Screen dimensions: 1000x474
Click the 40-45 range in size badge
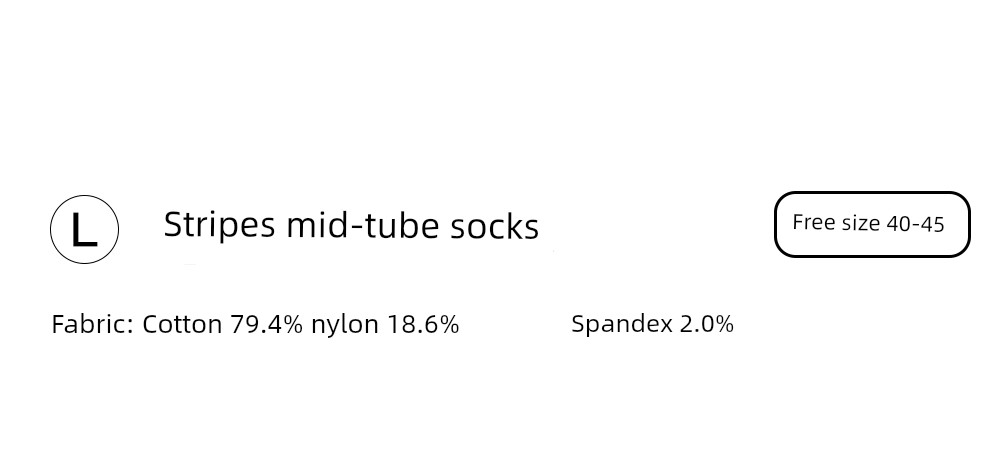tap(915, 224)
